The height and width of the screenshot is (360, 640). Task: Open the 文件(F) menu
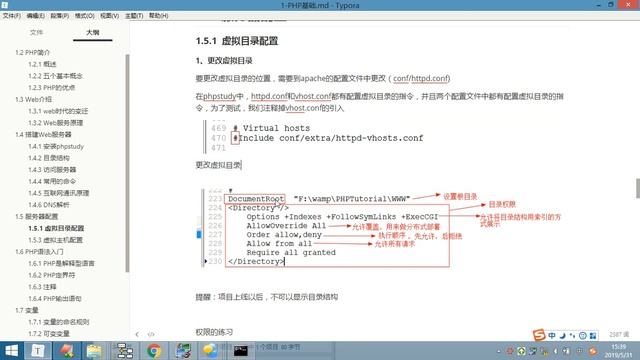[x=12, y=16]
